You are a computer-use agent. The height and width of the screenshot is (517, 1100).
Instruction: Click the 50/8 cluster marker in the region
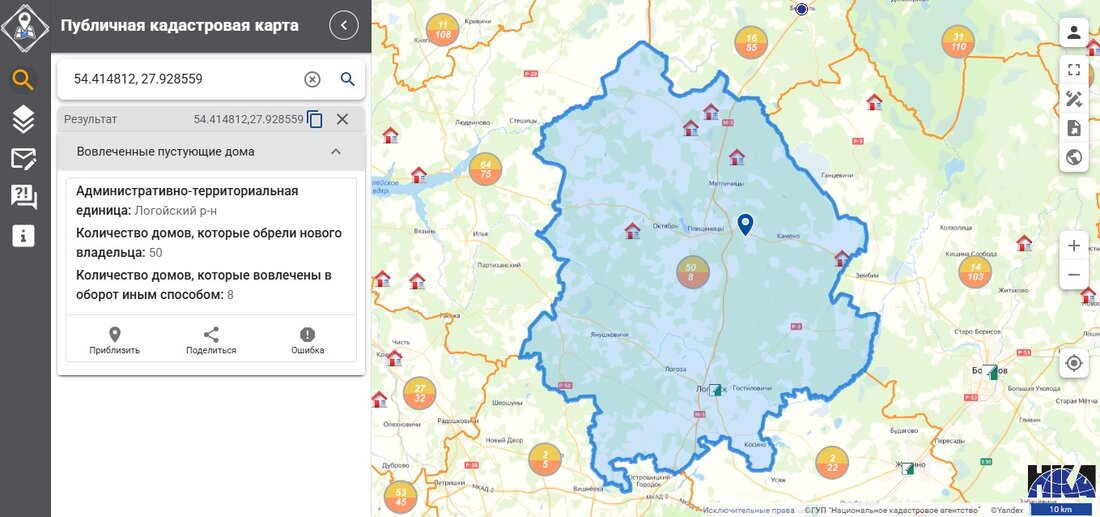pyautogui.click(x=692, y=273)
